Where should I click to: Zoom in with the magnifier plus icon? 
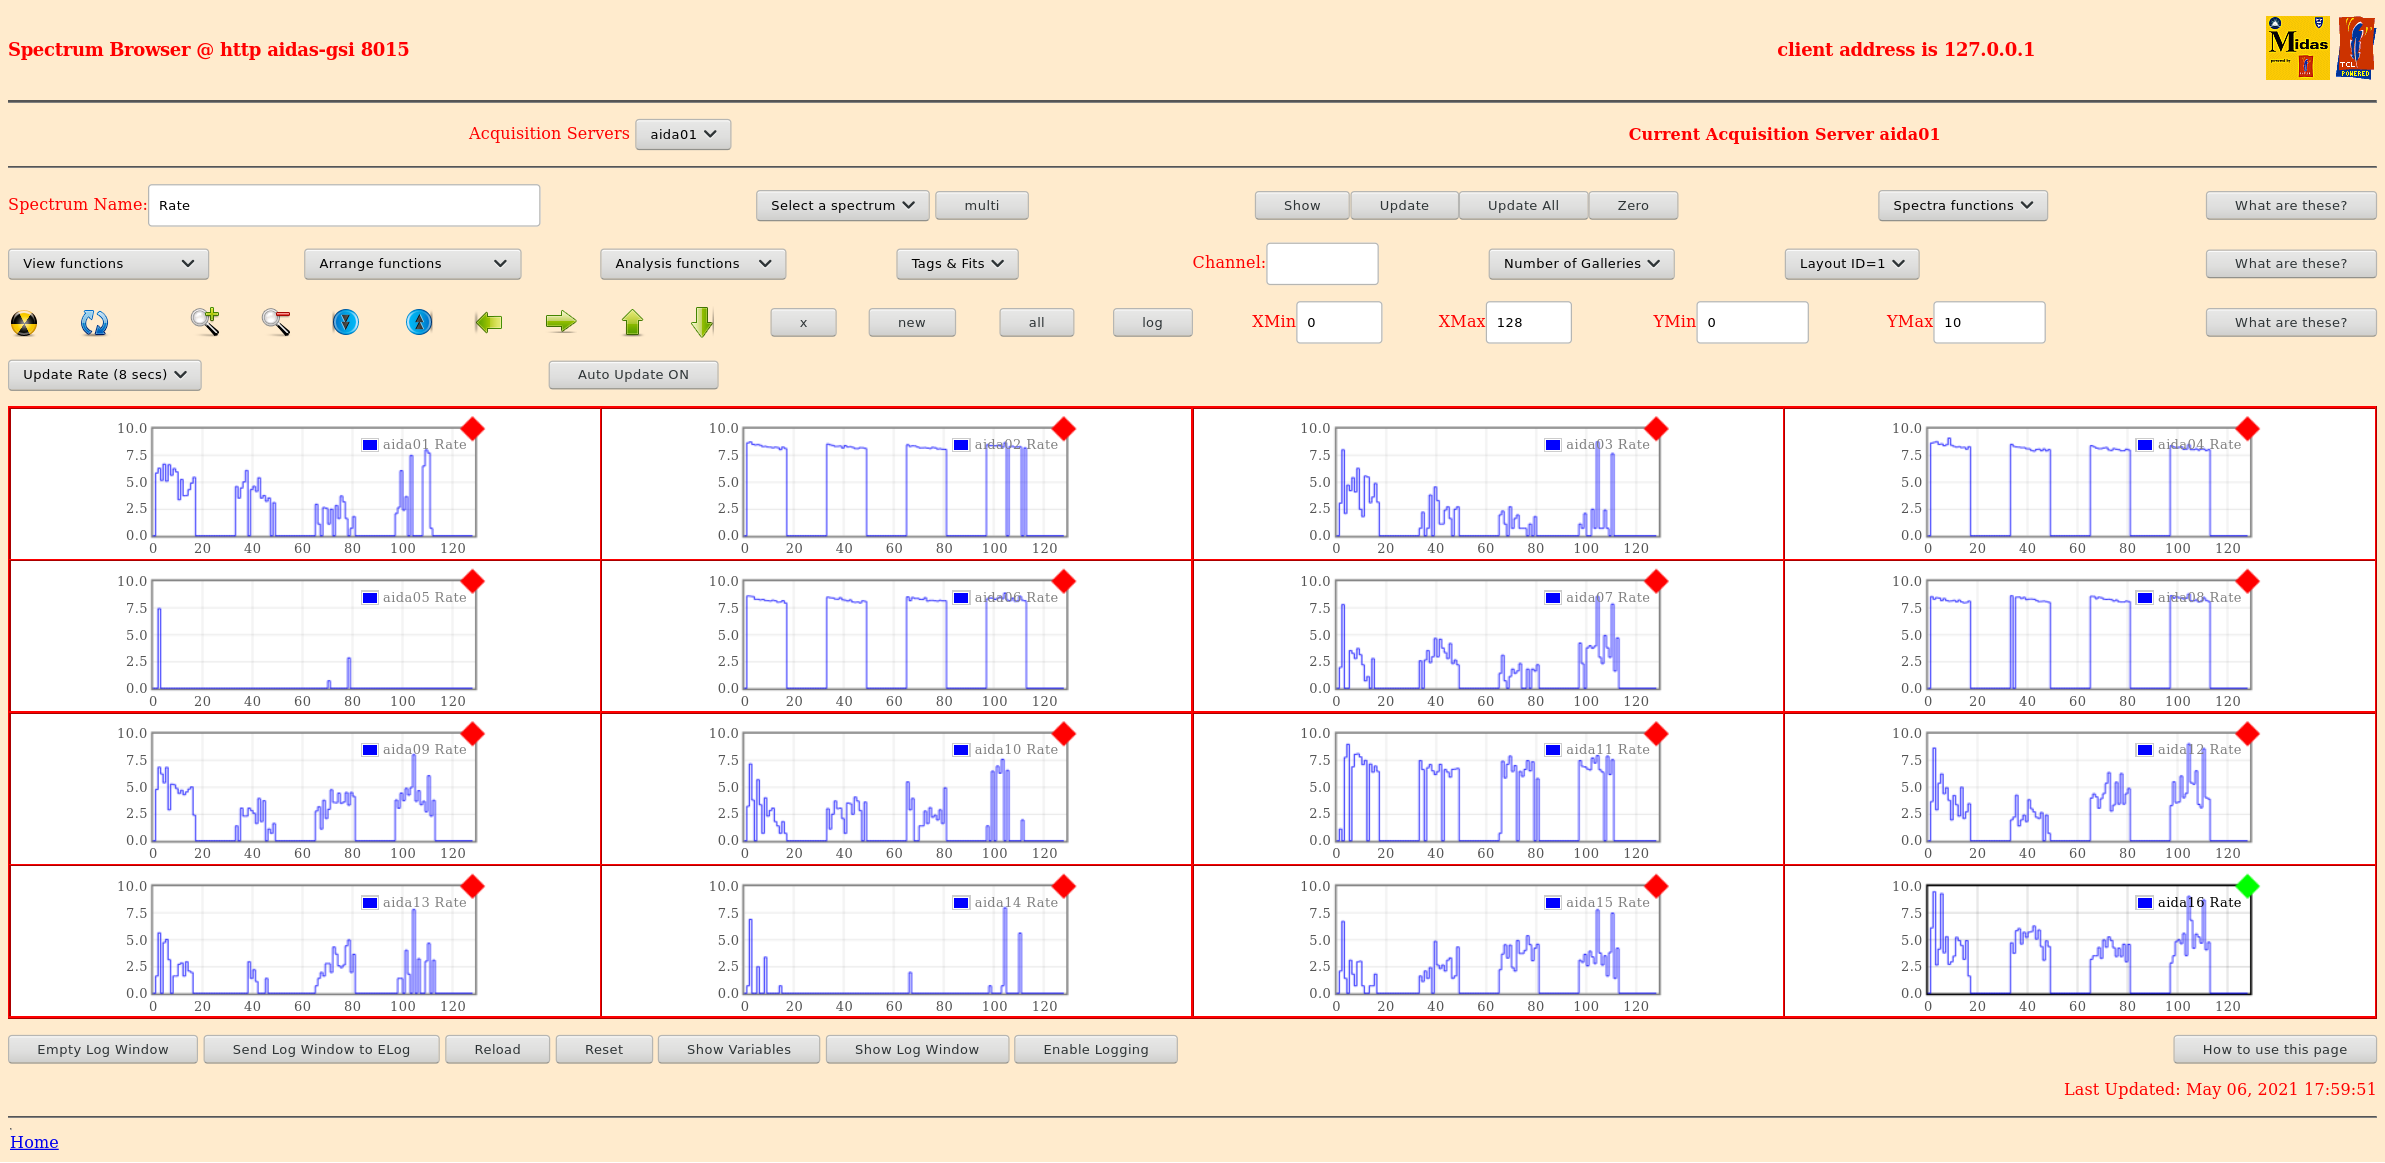tap(205, 322)
